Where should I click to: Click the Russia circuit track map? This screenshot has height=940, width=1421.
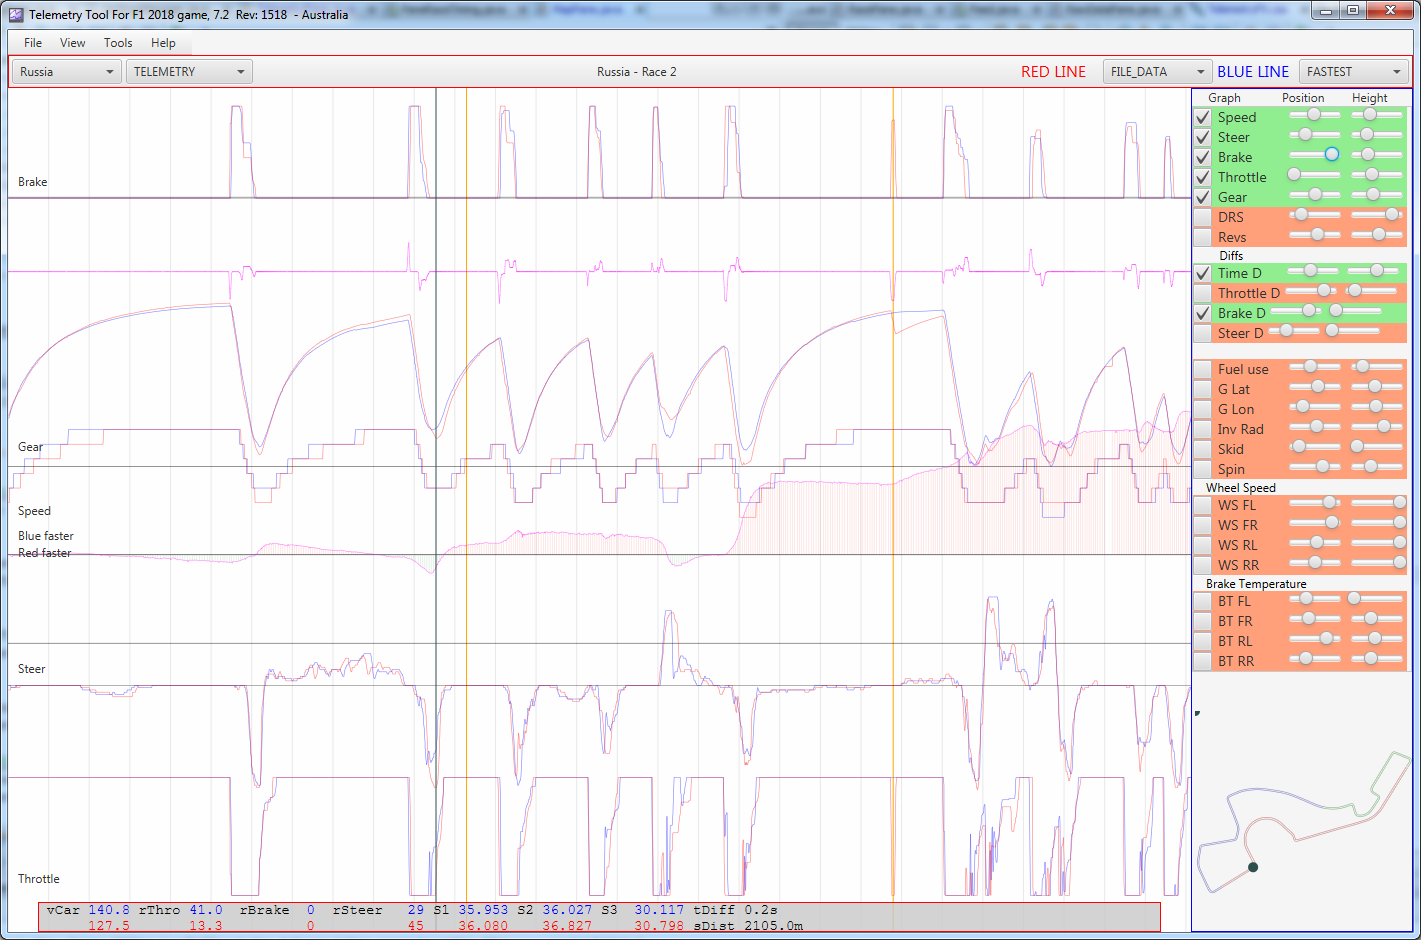click(1303, 822)
